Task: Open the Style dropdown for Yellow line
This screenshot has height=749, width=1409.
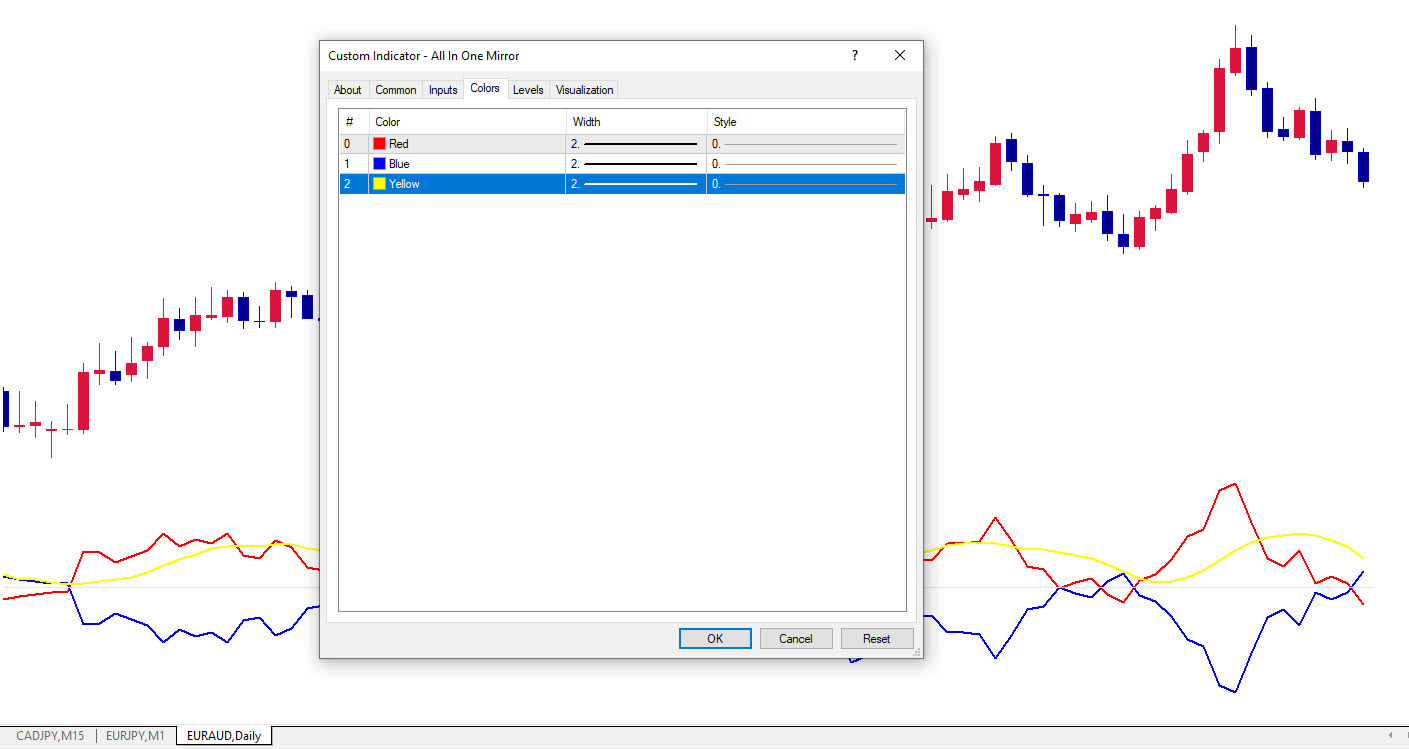Action: pos(805,184)
